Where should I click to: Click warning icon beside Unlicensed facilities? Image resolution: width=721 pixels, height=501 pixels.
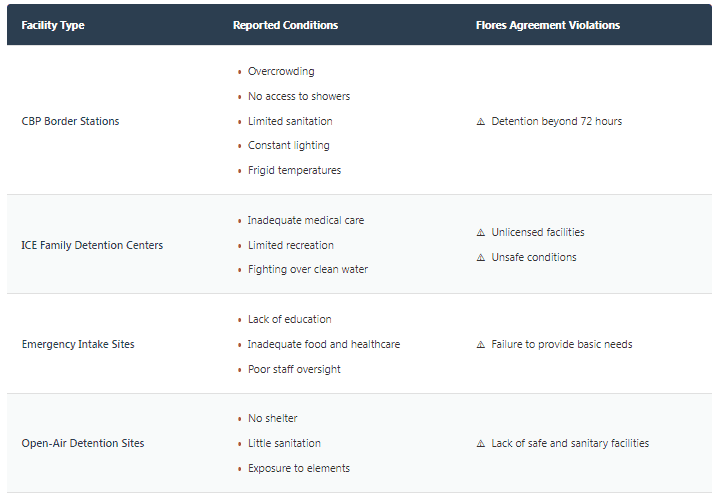point(481,233)
